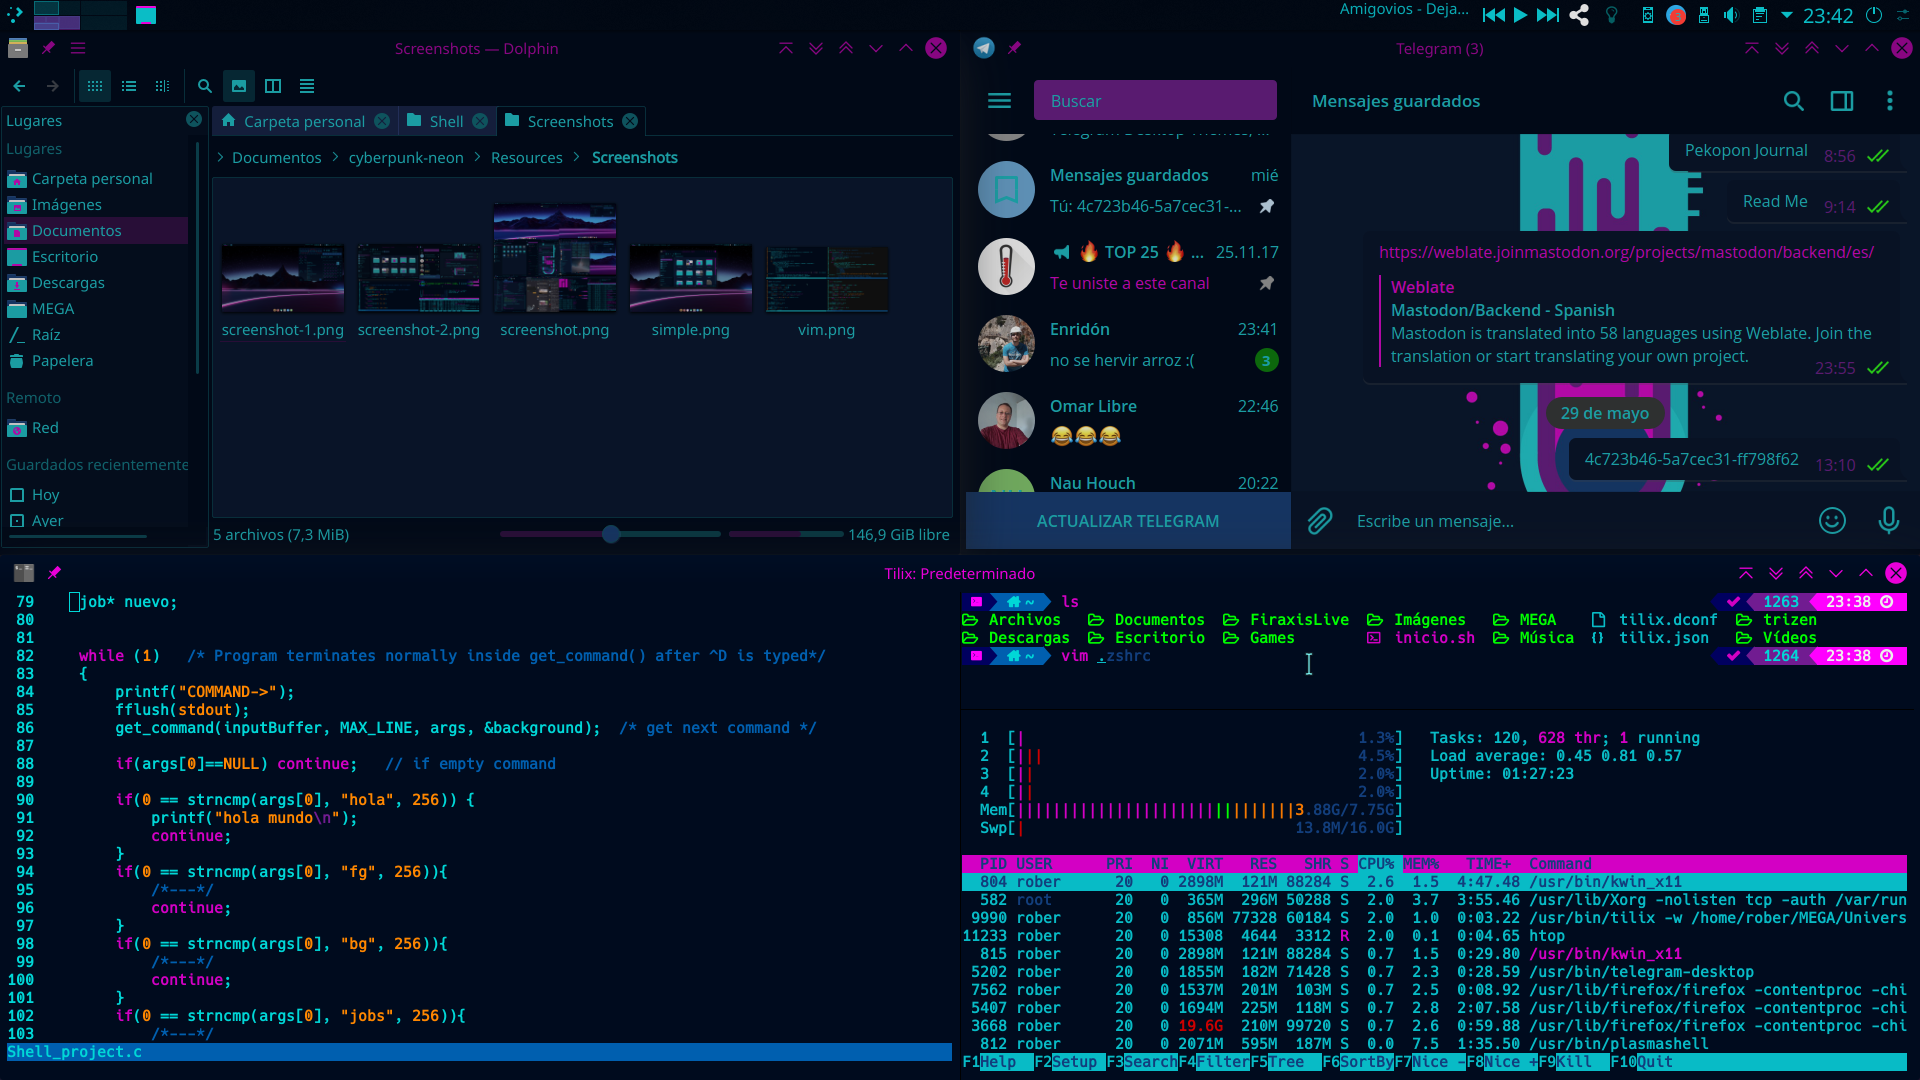The width and height of the screenshot is (1920, 1080).
Task: Click ACTUALIZAR TELEGRAM button
Action: (x=1128, y=521)
